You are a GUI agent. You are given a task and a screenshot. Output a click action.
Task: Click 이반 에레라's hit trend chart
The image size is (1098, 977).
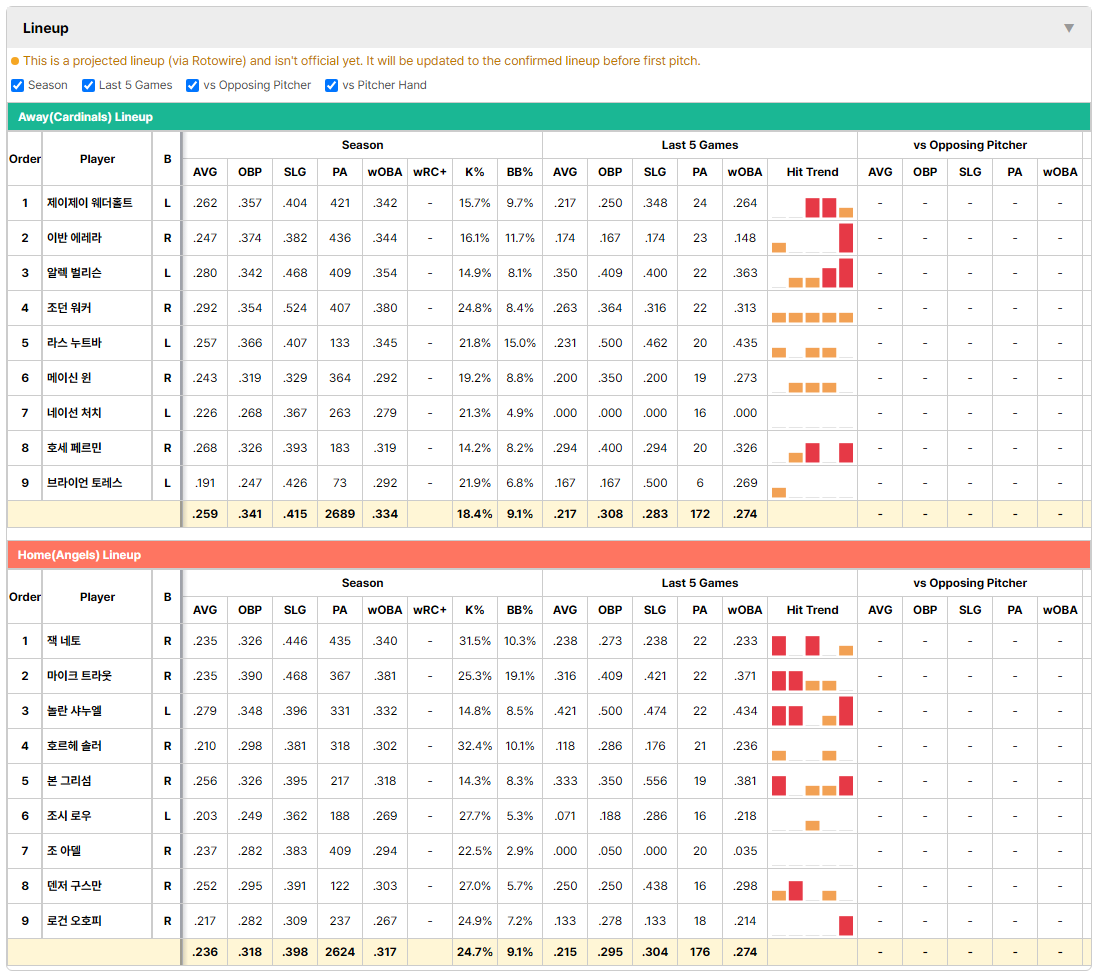coord(812,238)
